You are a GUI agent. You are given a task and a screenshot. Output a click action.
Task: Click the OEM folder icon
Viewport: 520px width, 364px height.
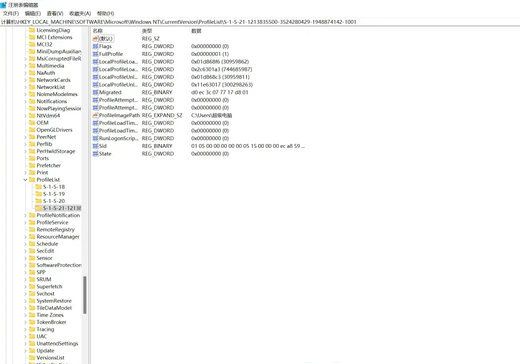pos(32,123)
